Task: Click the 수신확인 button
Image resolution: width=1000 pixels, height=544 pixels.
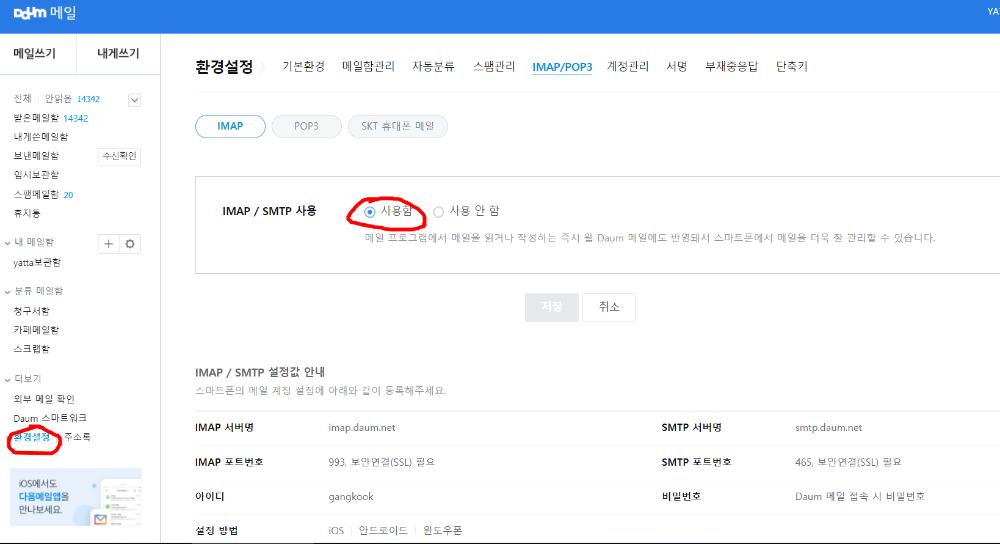Action: tap(119, 156)
